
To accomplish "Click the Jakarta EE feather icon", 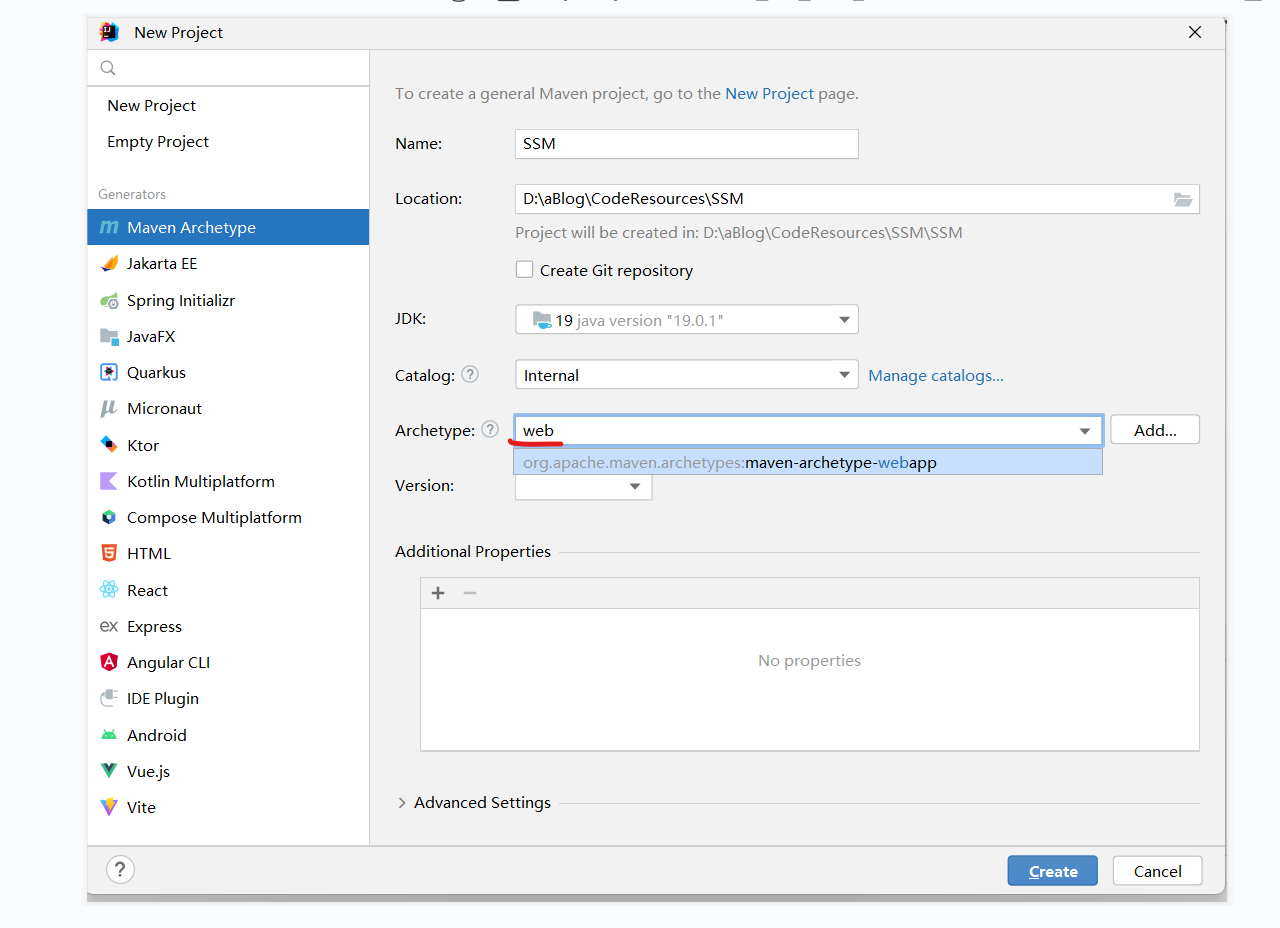I will 109,264.
